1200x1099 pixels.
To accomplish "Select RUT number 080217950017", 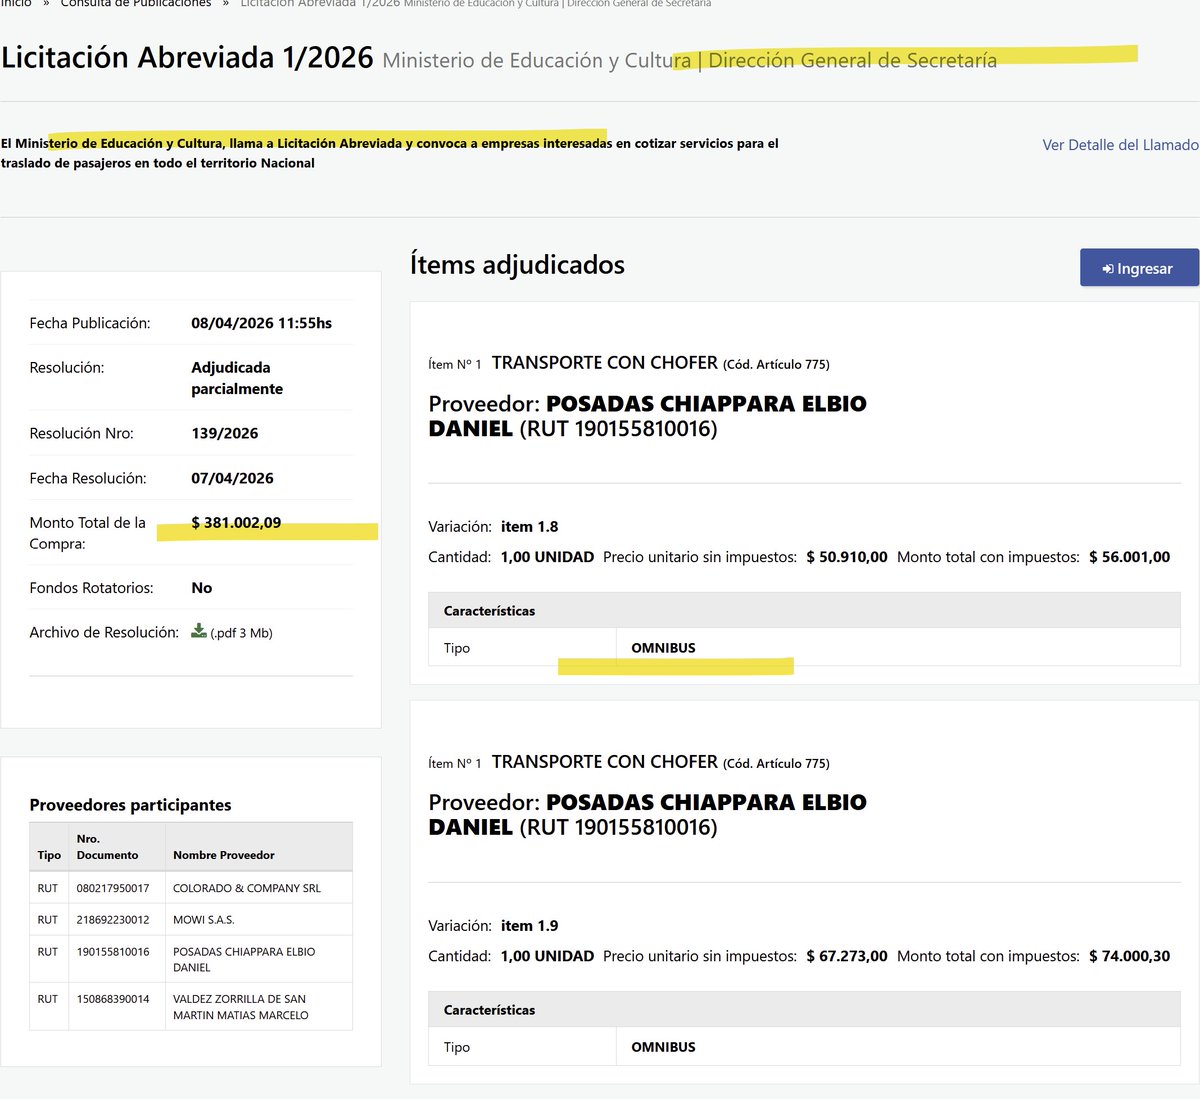I will point(113,888).
